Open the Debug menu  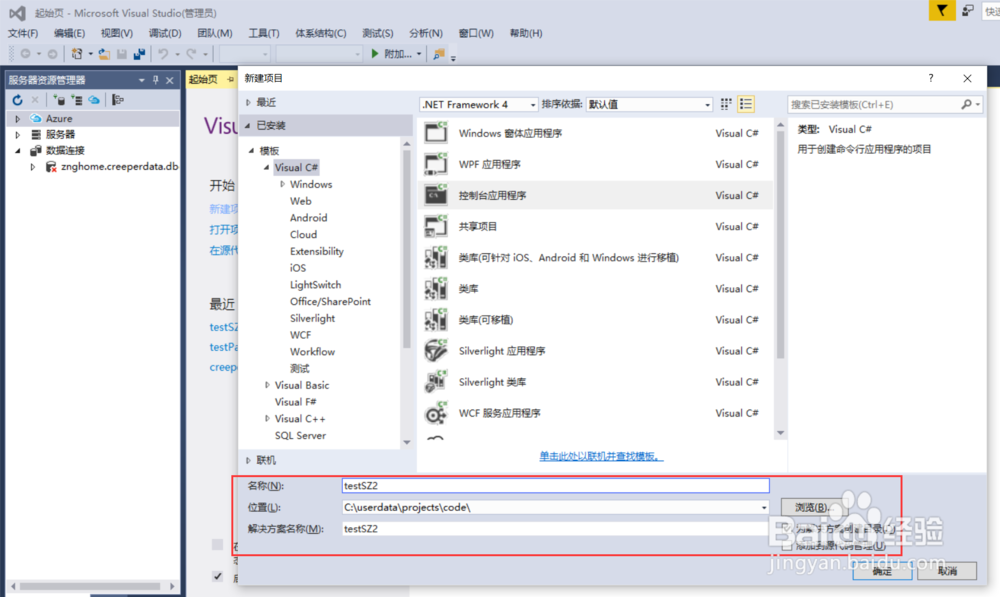pyautogui.click(x=165, y=33)
